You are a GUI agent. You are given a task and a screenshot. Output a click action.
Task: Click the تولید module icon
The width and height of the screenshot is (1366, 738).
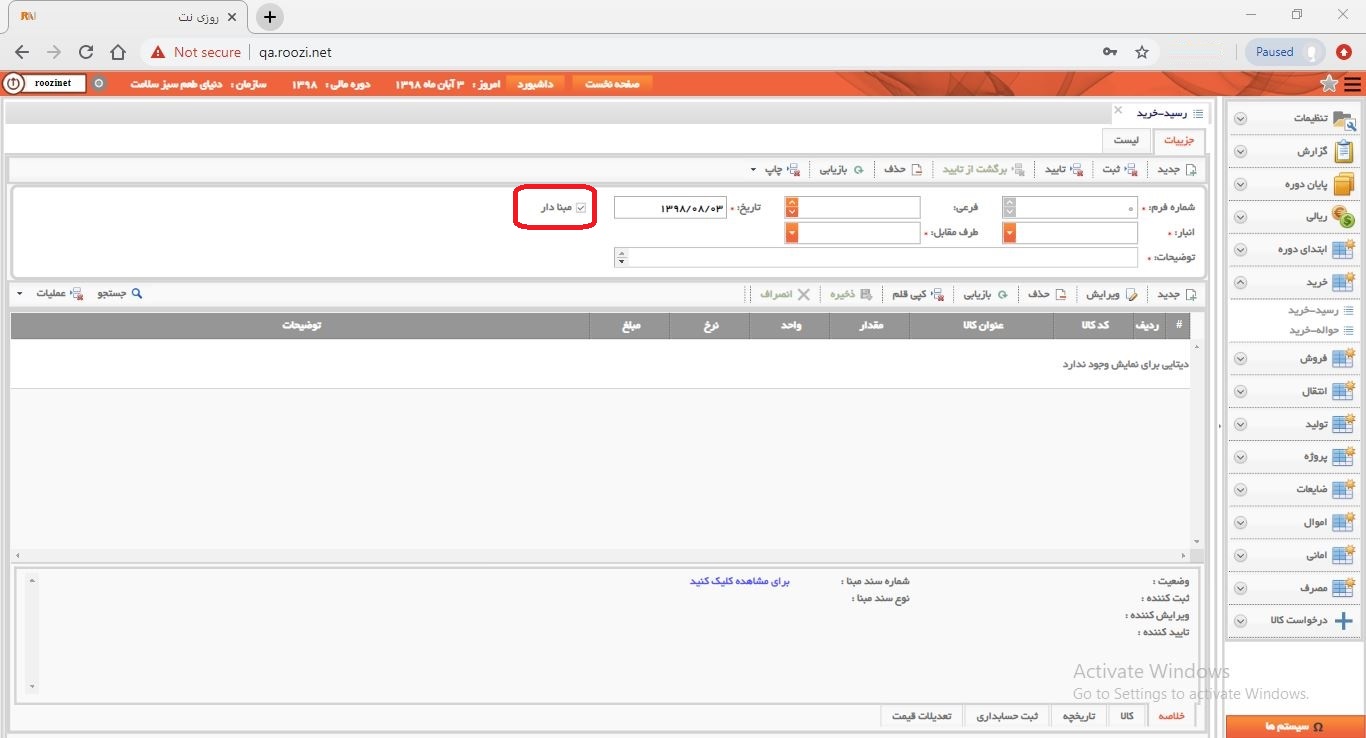tap(1344, 424)
